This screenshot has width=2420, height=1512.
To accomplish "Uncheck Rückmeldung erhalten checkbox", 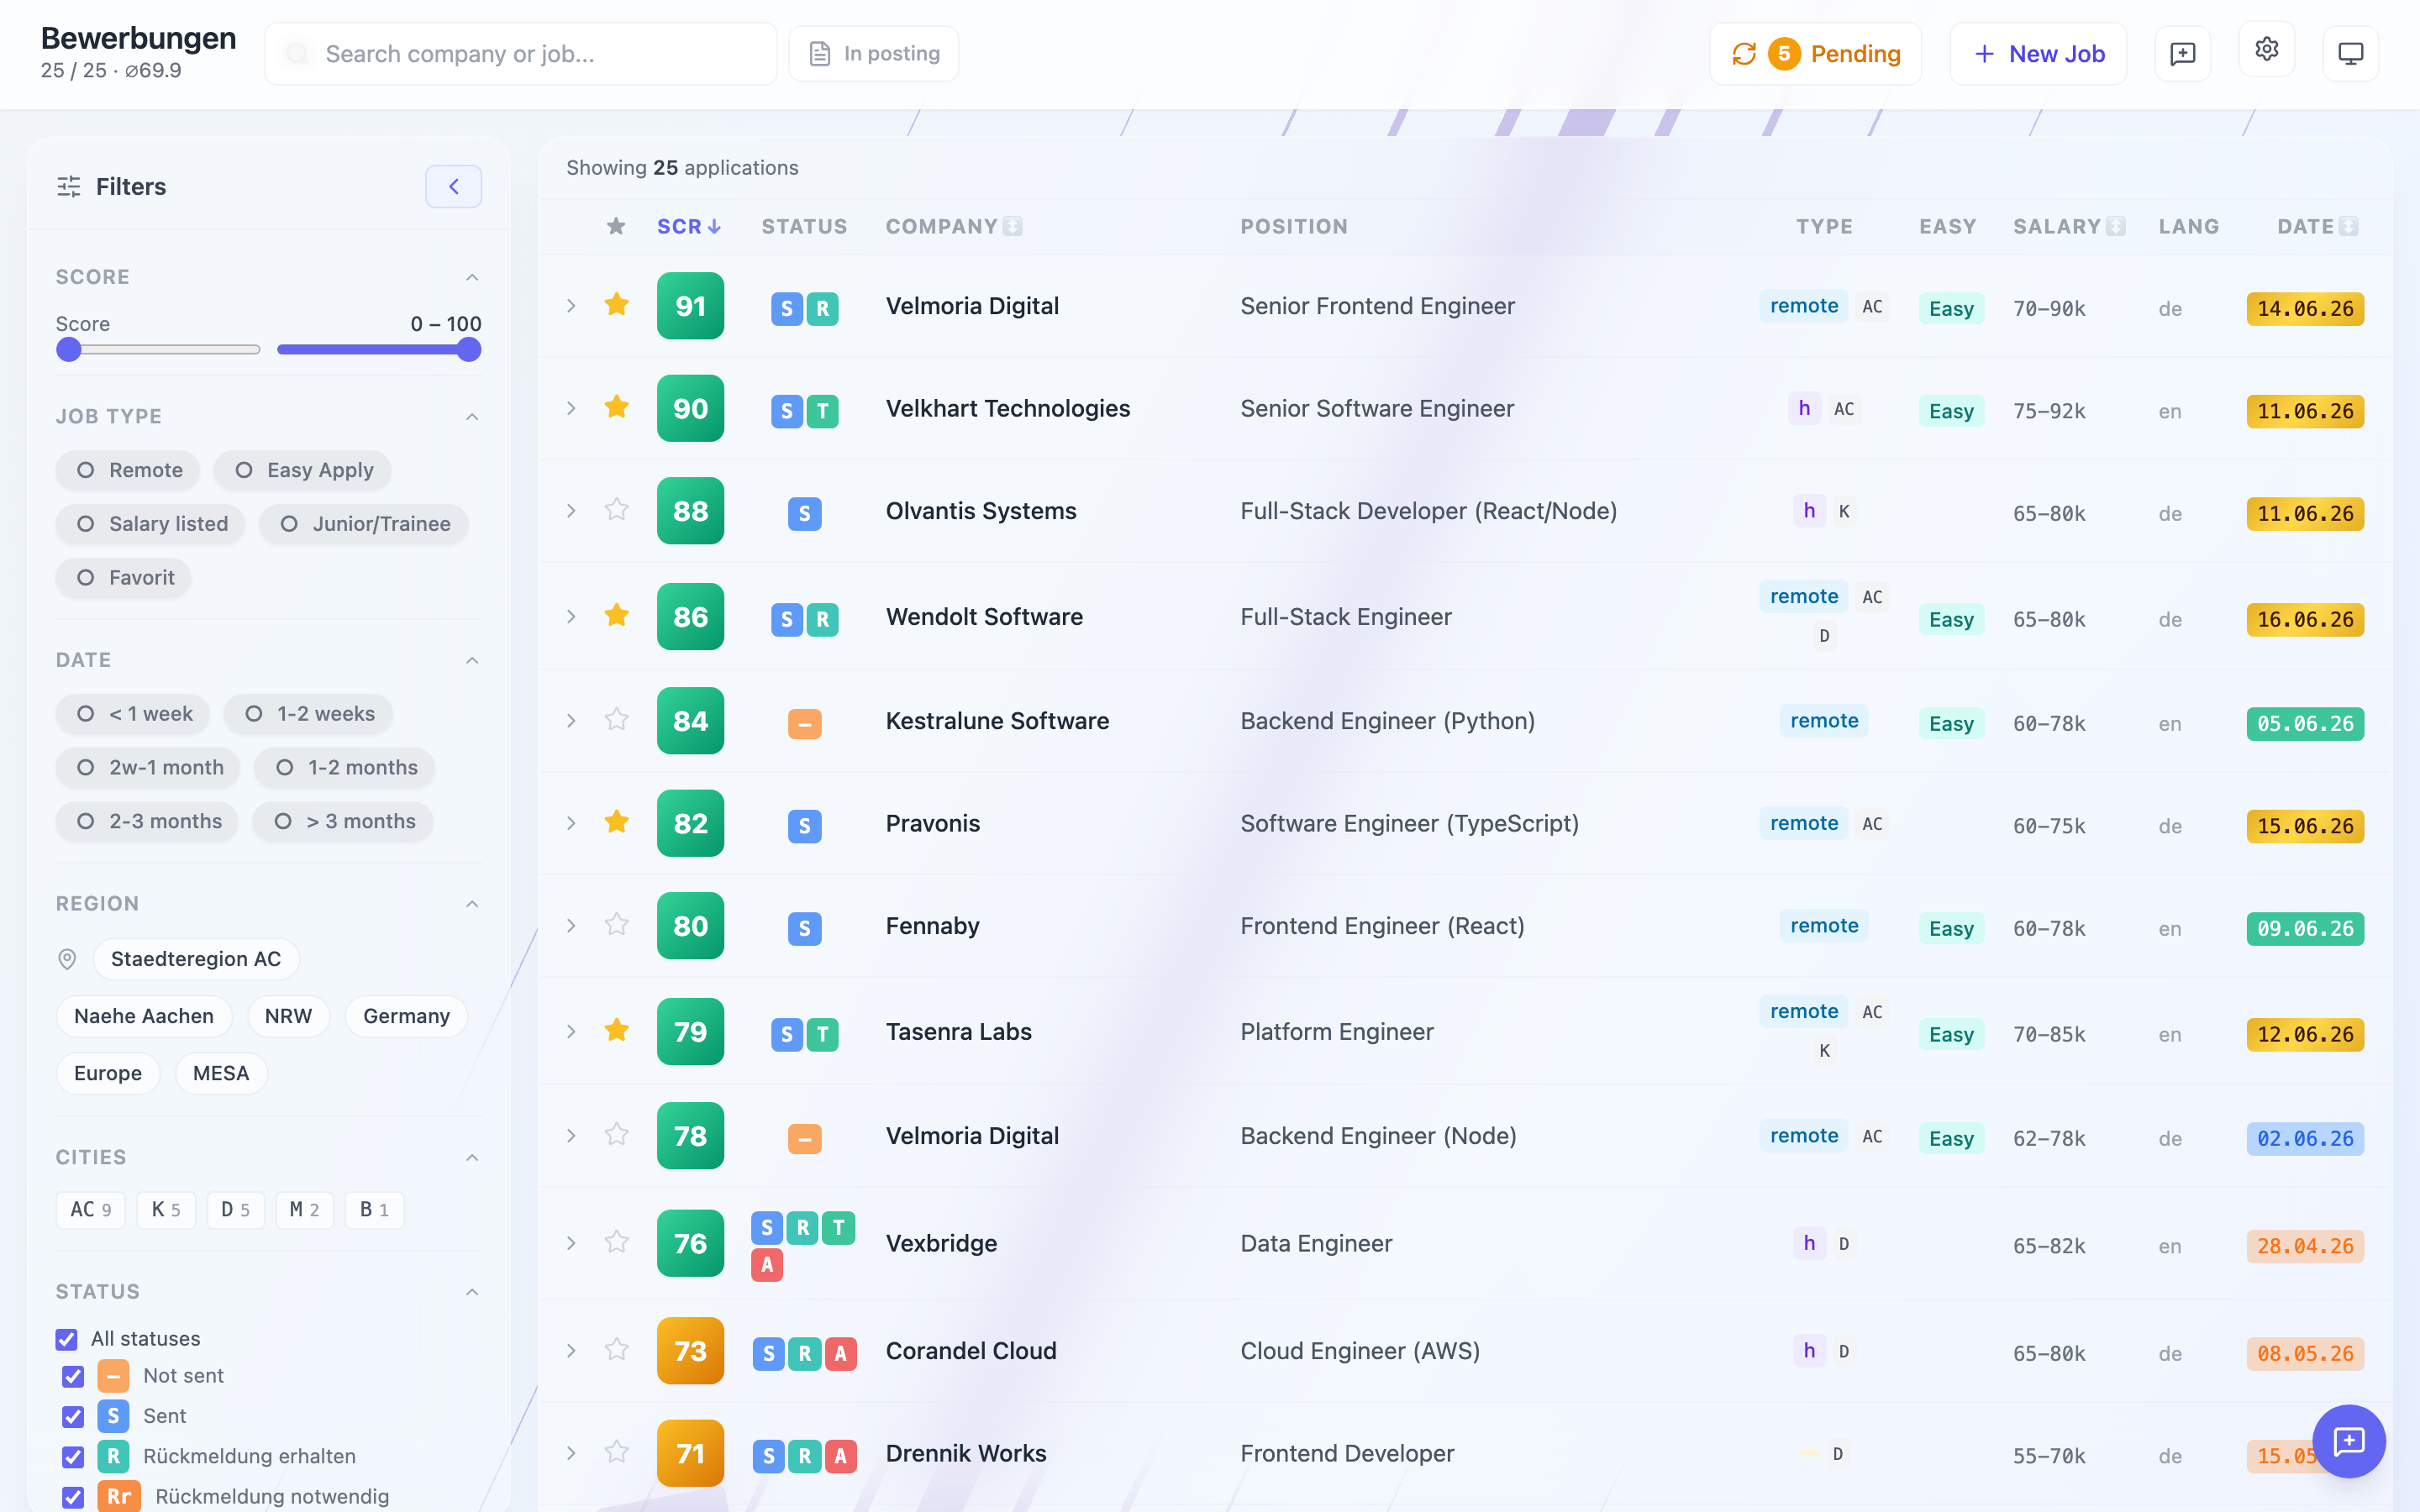I will click(x=73, y=1457).
